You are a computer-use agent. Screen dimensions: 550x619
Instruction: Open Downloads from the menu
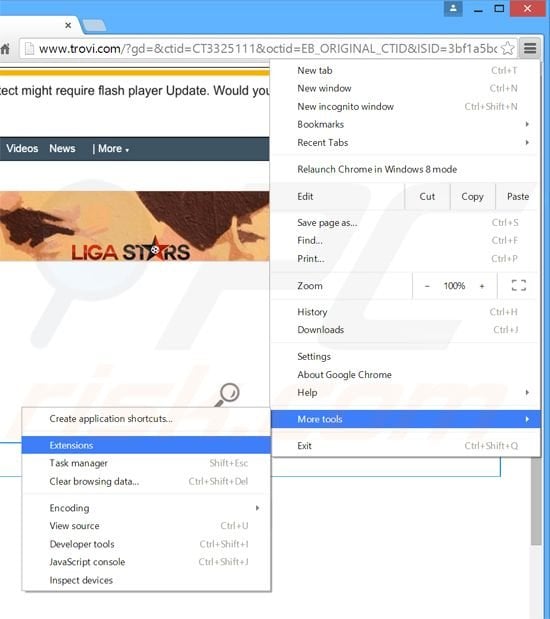[x=405, y=330]
